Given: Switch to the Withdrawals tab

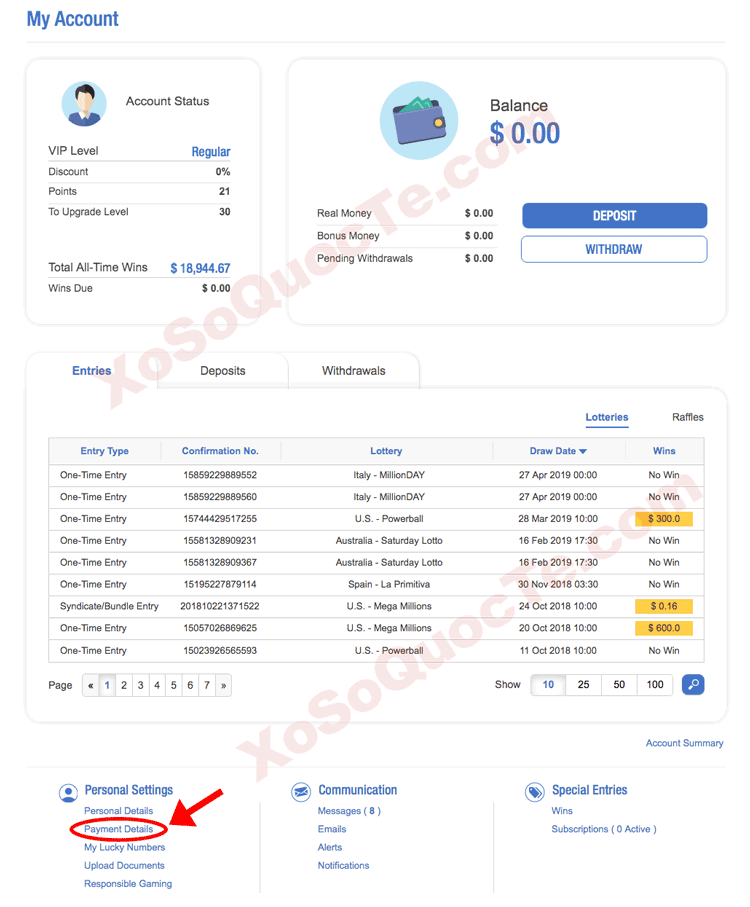Looking at the screenshot, I should coord(353,371).
